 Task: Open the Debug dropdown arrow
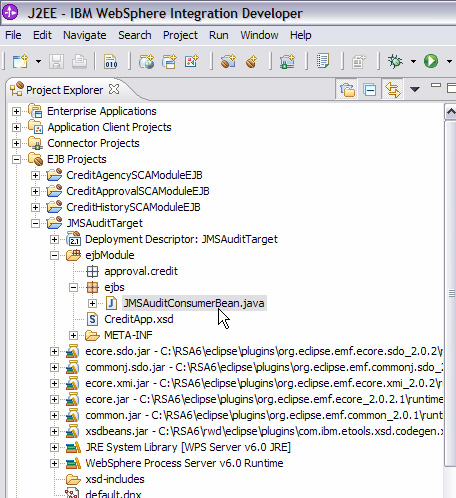[x=413, y=61]
